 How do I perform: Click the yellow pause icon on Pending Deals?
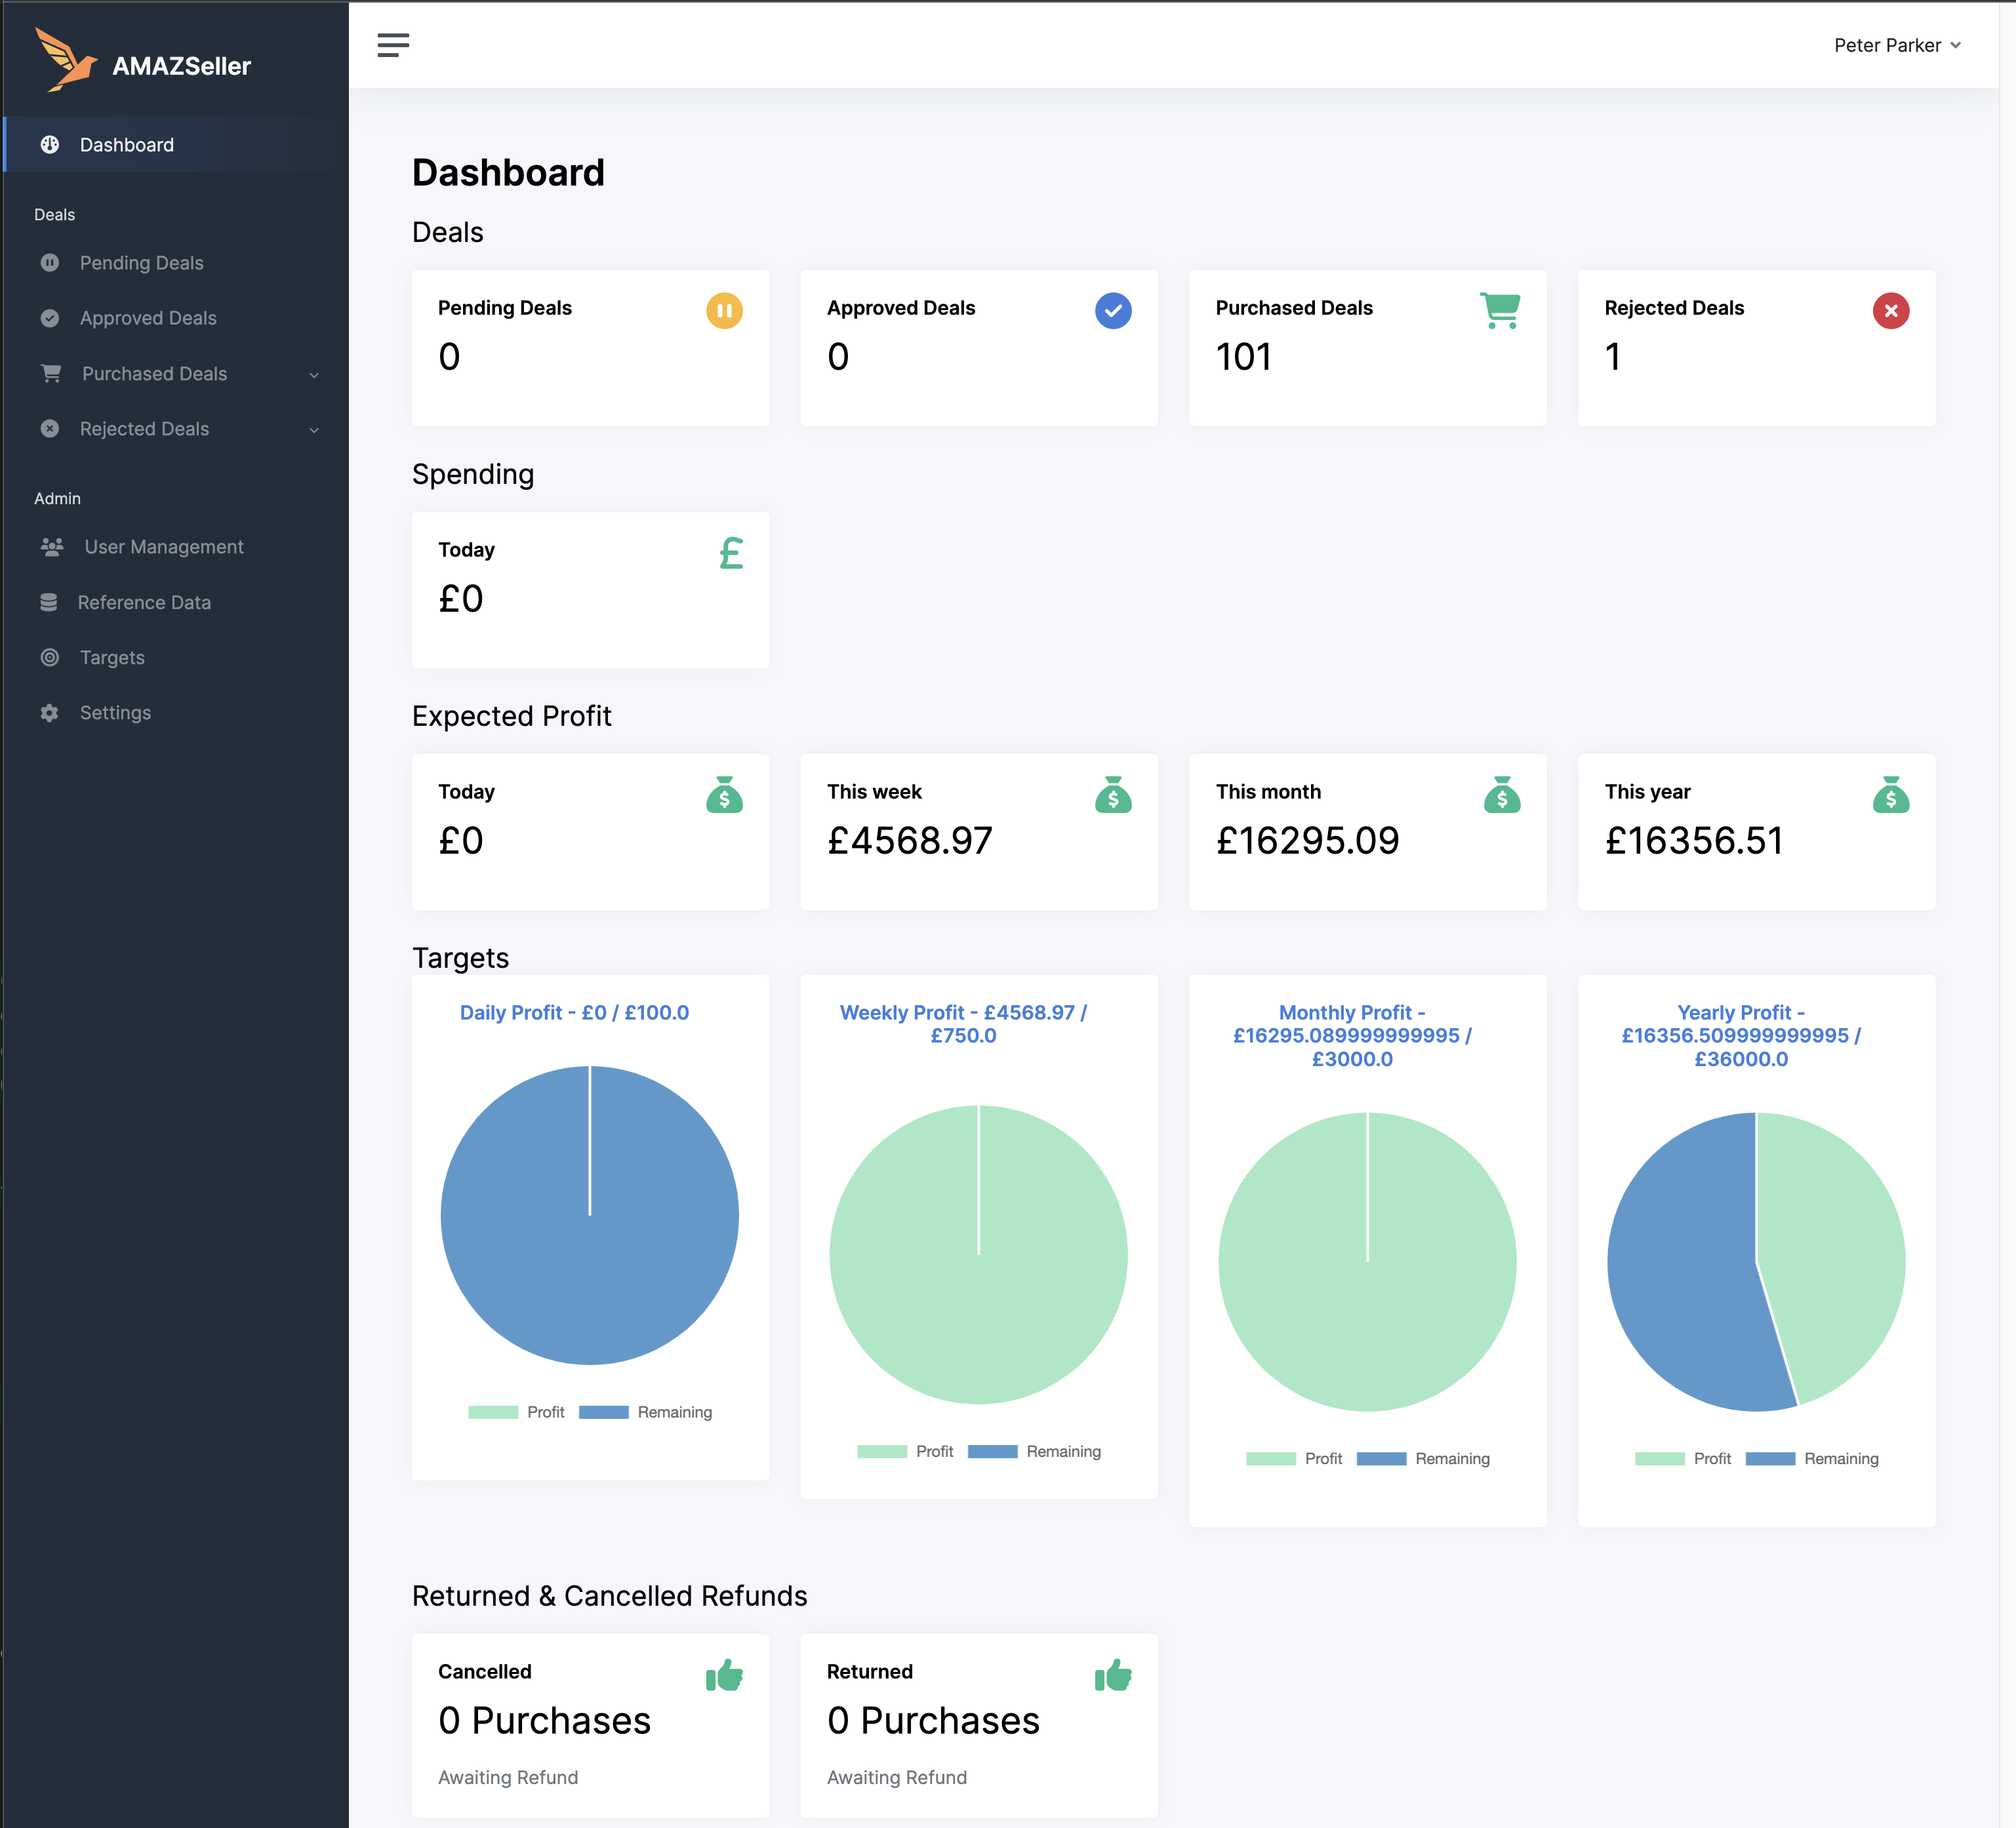[724, 311]
